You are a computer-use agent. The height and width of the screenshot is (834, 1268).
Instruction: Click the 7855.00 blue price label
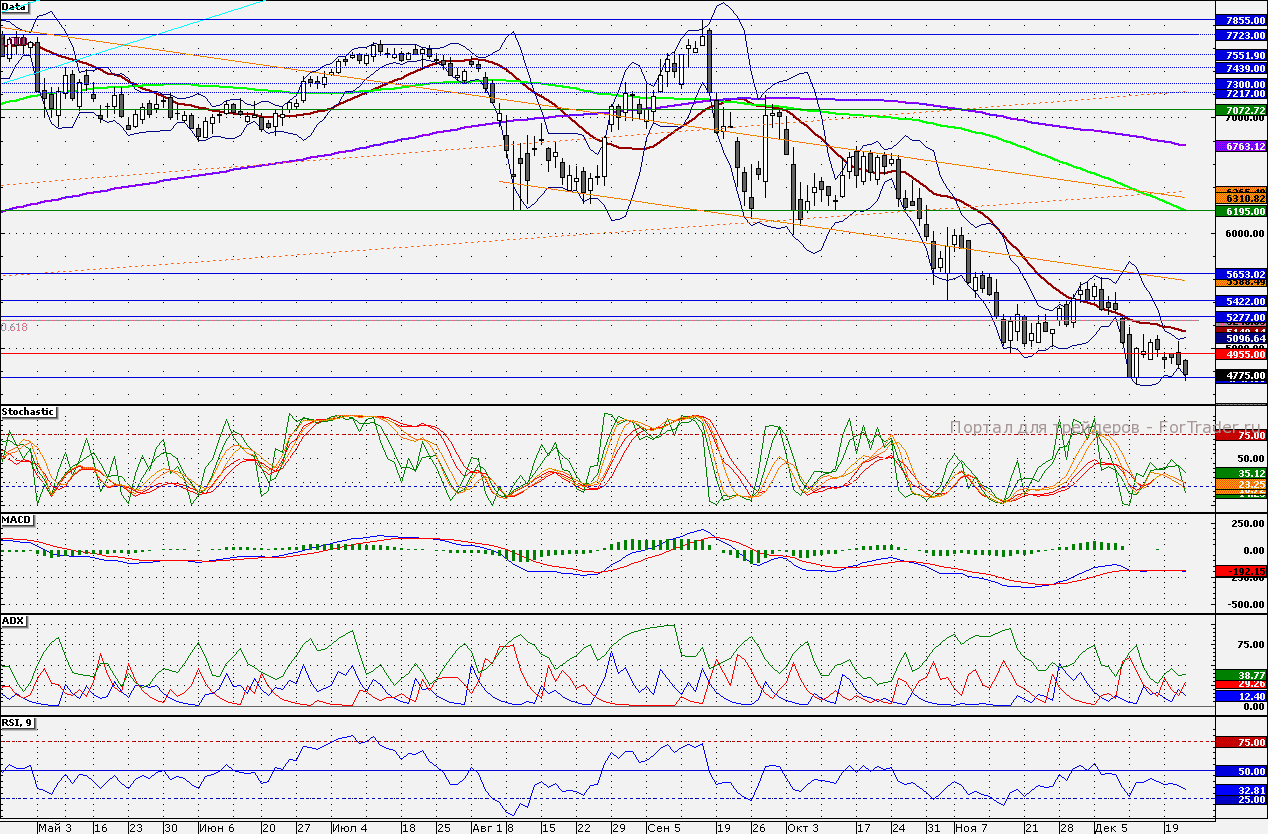pos(1240,20)
